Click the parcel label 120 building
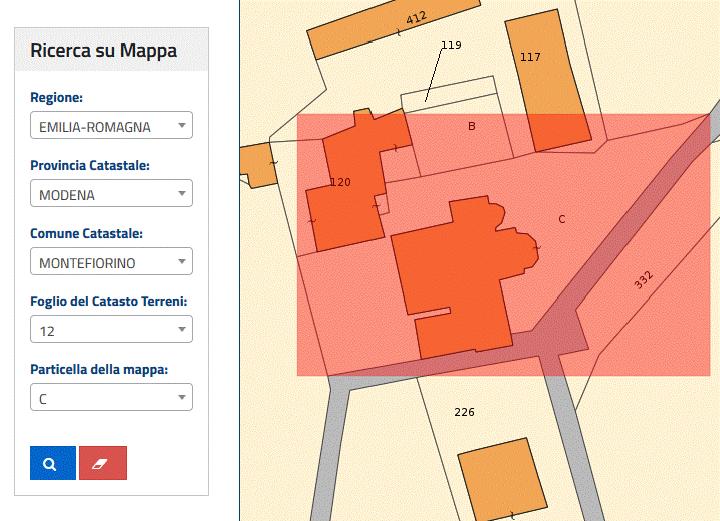Image resolution: width=720 pixels, height=521 pixels. pos(340,182)
